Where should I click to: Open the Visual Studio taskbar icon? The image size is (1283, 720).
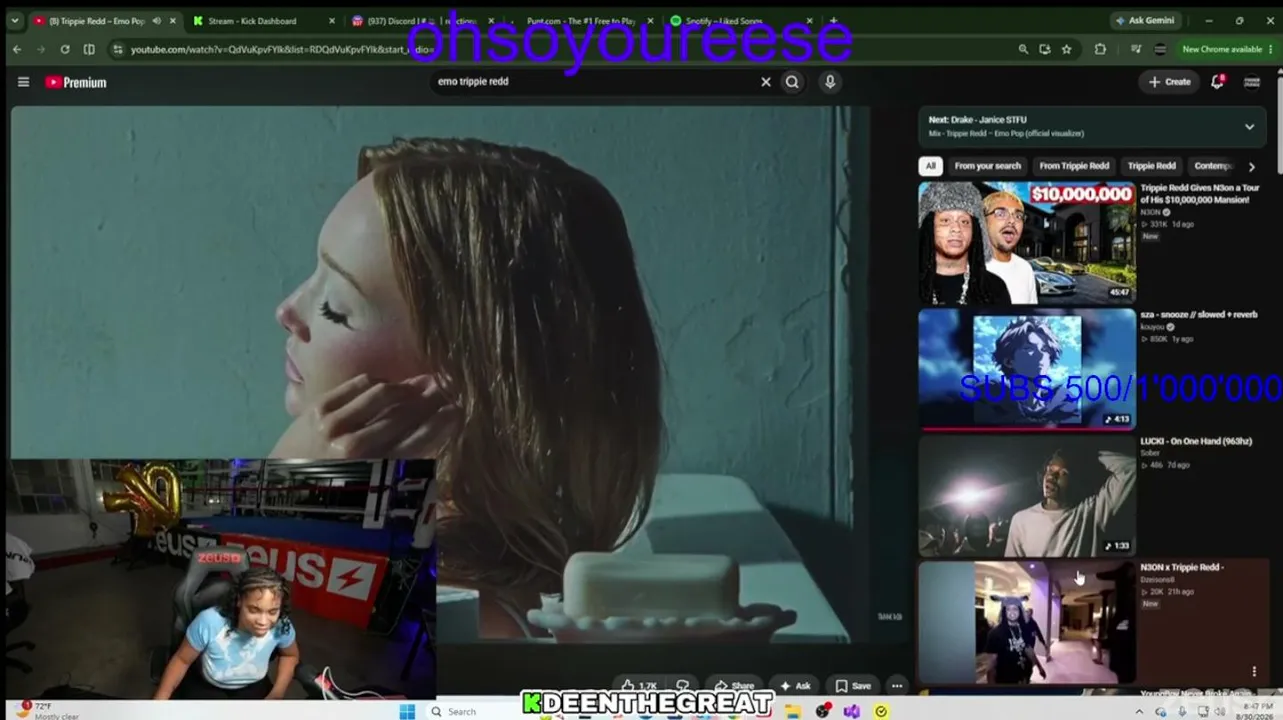852,711
